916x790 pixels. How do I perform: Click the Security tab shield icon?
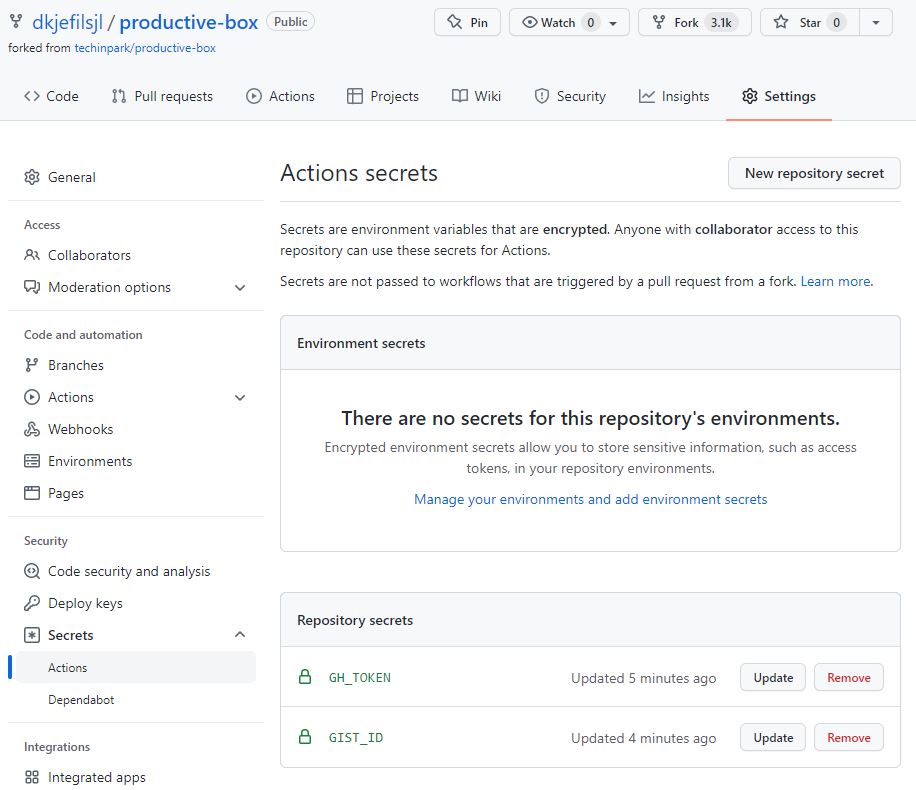tap(542, 96)
